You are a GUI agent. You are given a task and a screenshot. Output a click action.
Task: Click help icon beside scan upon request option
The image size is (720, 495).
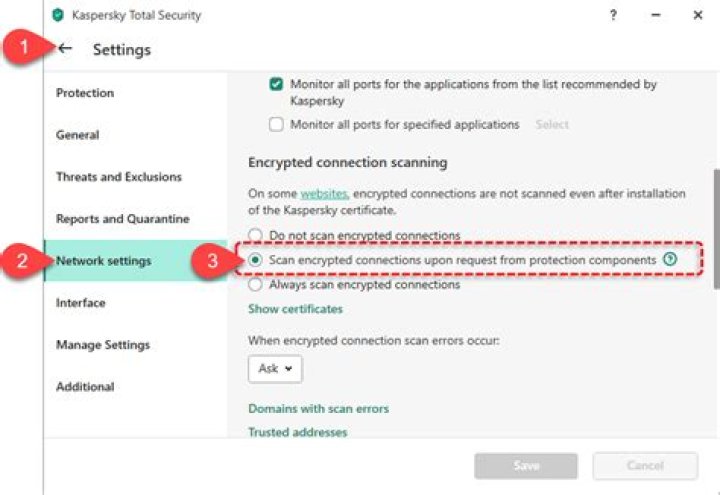(670, 259)
